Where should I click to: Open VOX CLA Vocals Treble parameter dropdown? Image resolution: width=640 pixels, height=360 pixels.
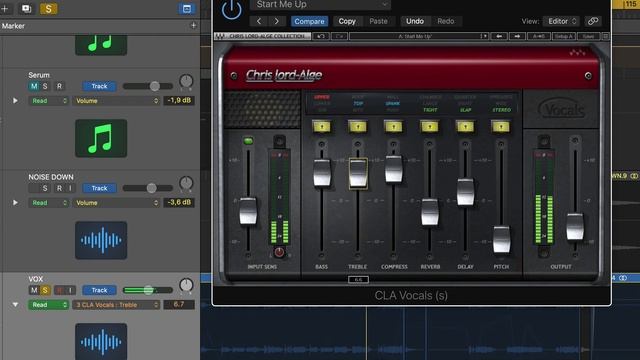(116, 305)
